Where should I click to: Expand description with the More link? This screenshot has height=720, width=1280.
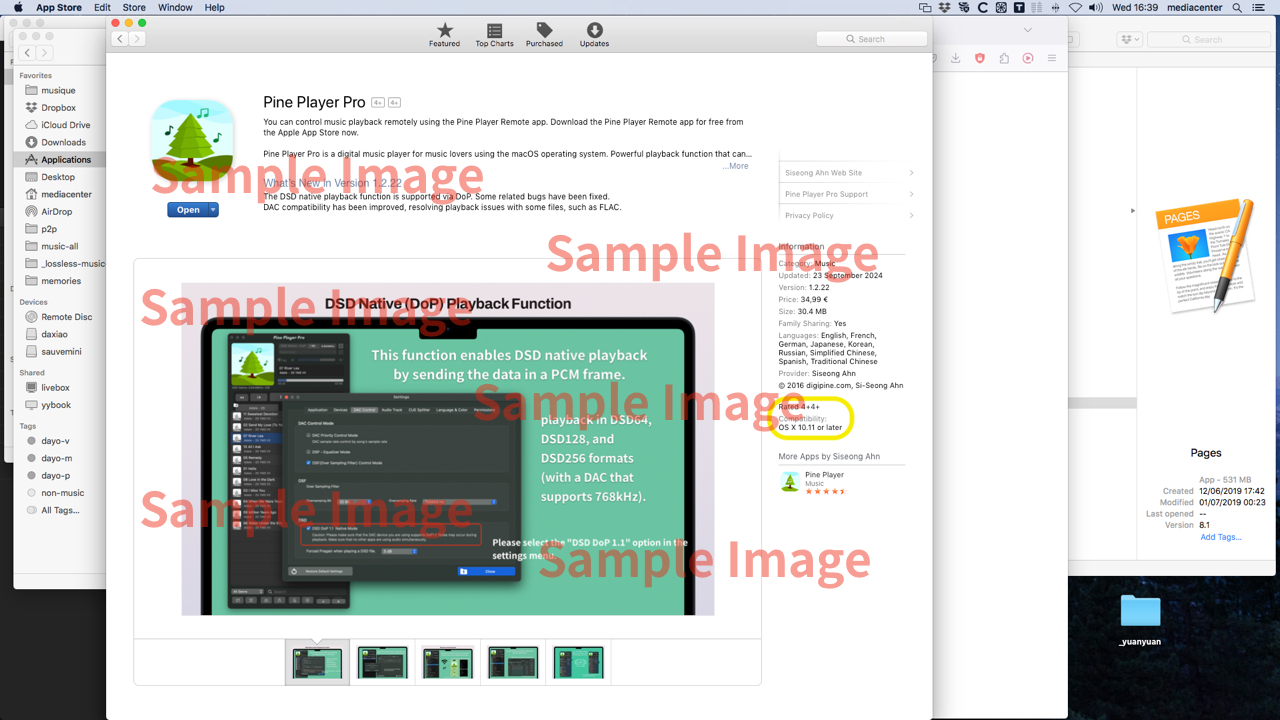735,166
